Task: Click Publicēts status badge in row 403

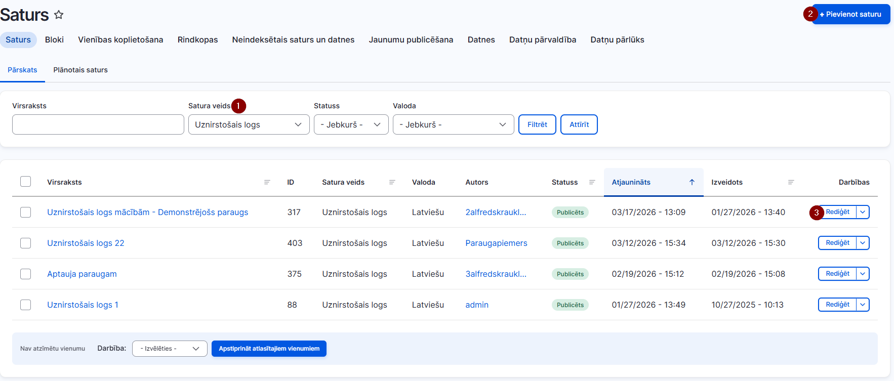Action: 570,243
